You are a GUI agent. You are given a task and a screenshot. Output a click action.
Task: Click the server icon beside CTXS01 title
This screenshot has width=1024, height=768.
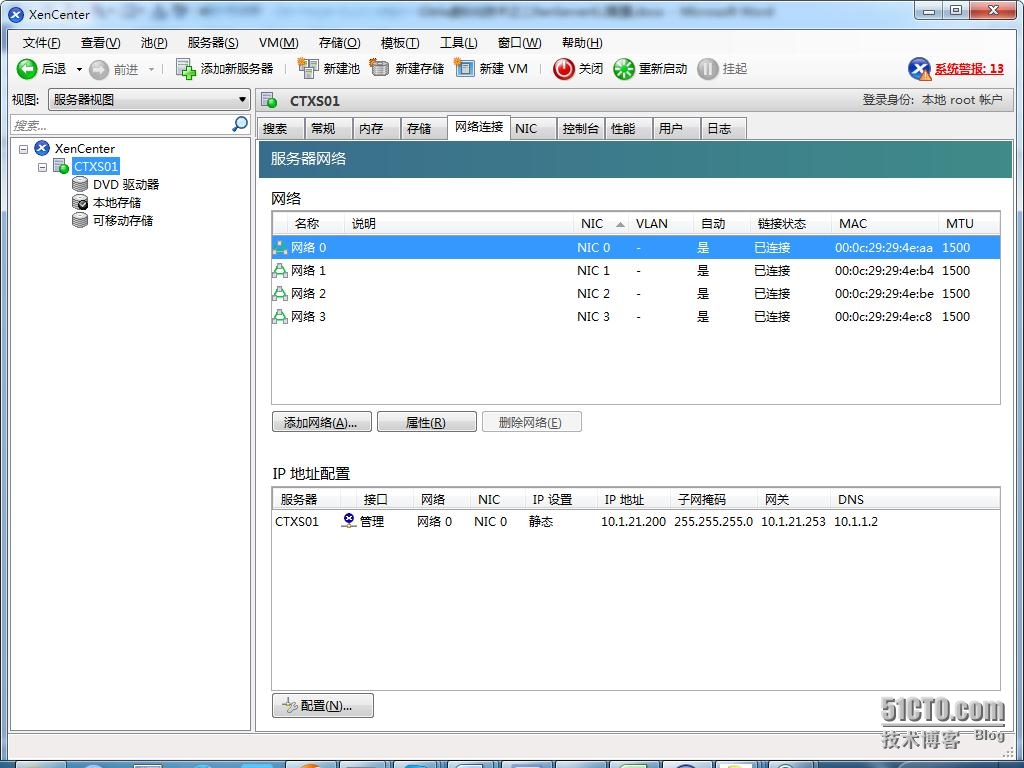point(269,101)
